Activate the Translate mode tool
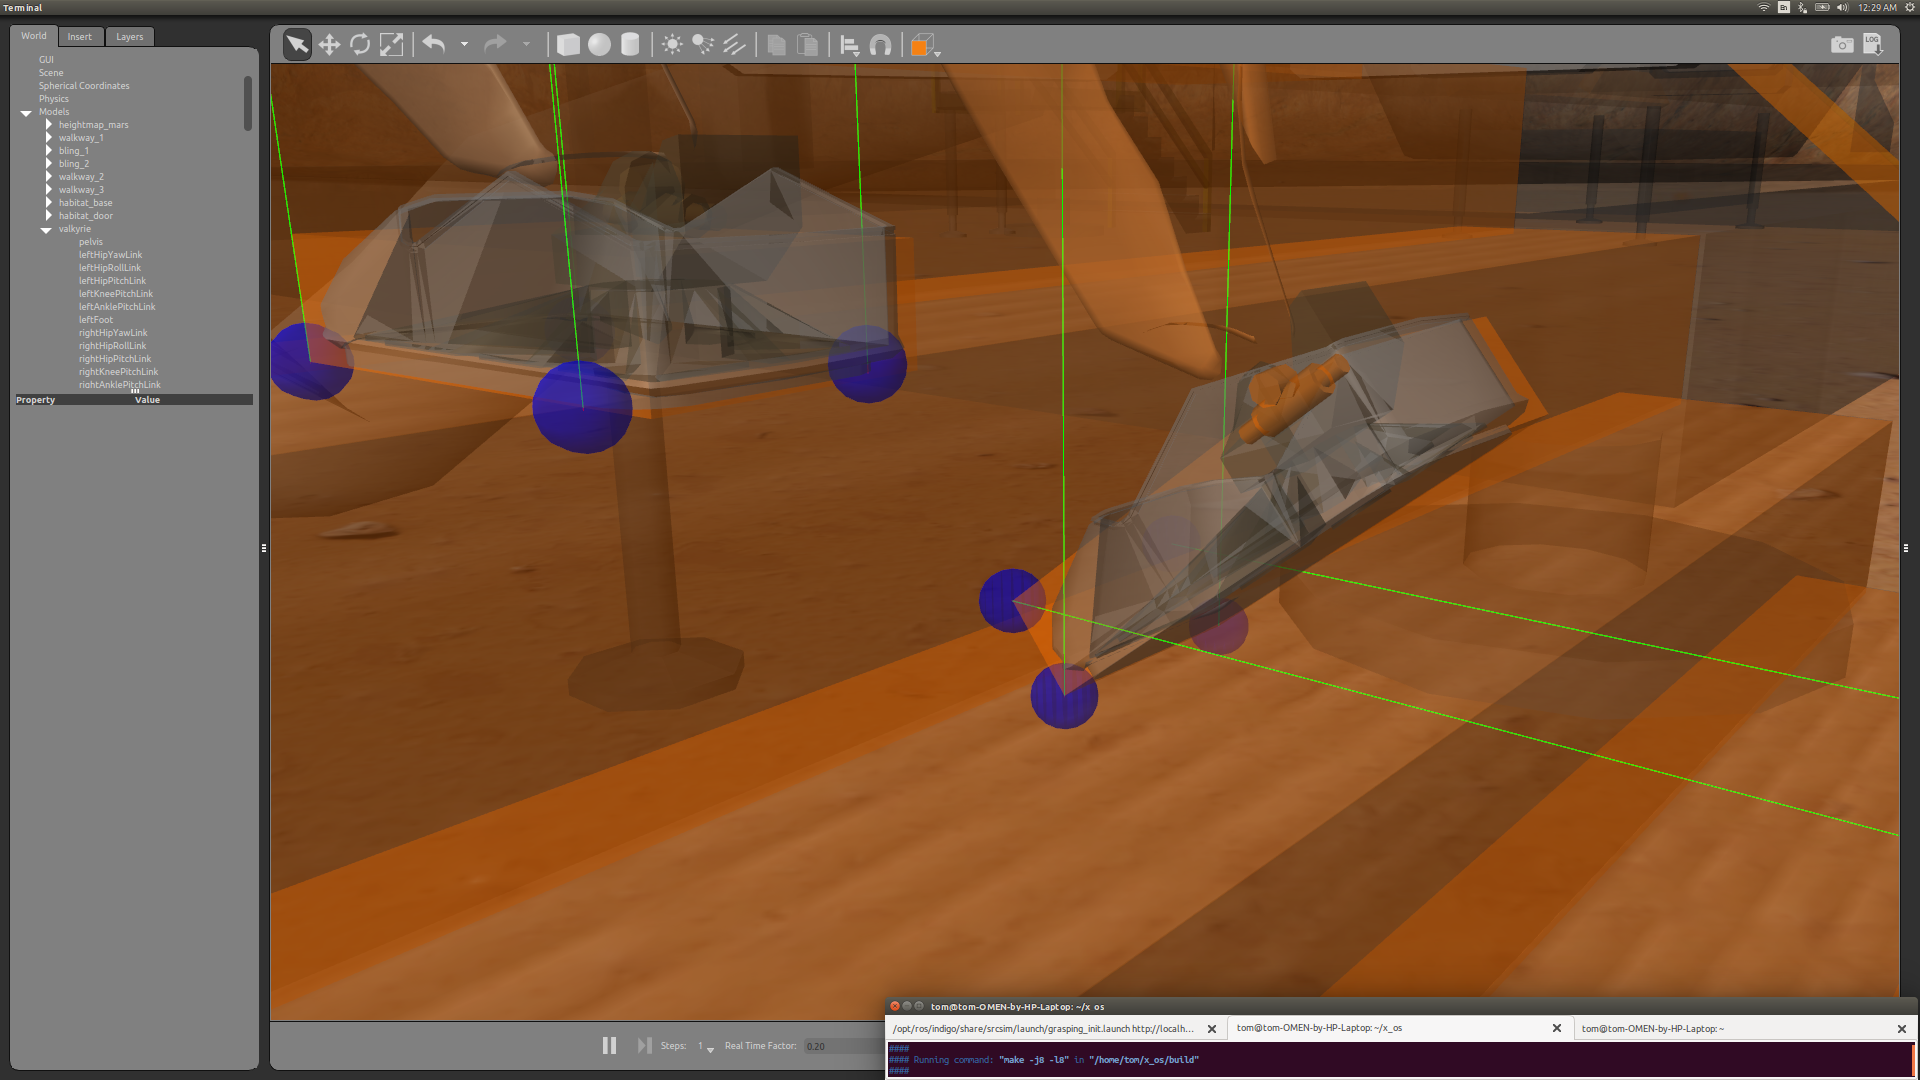 click(x=329, y=44)
